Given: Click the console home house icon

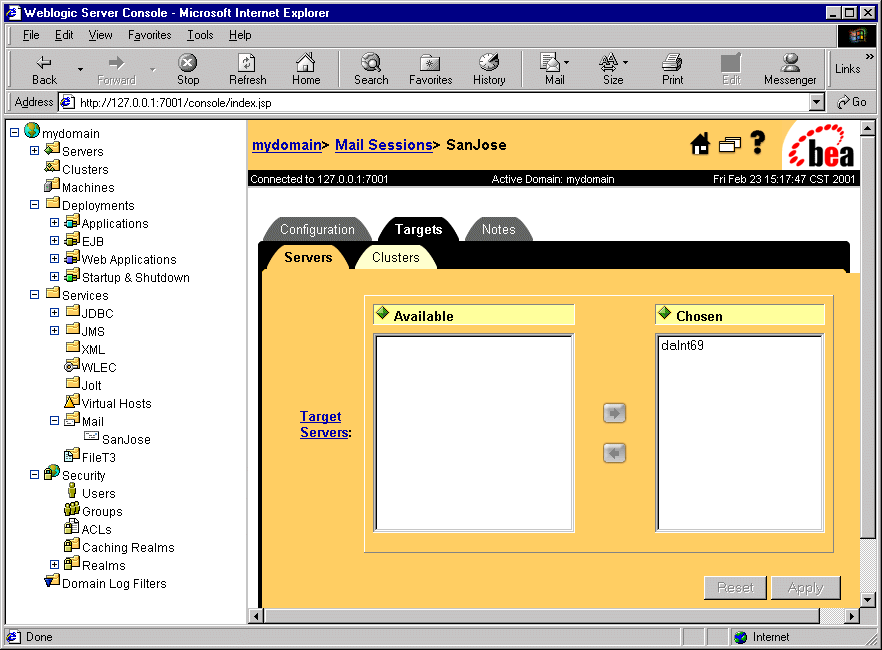Looking at the screenshot, I should [700, 145].
